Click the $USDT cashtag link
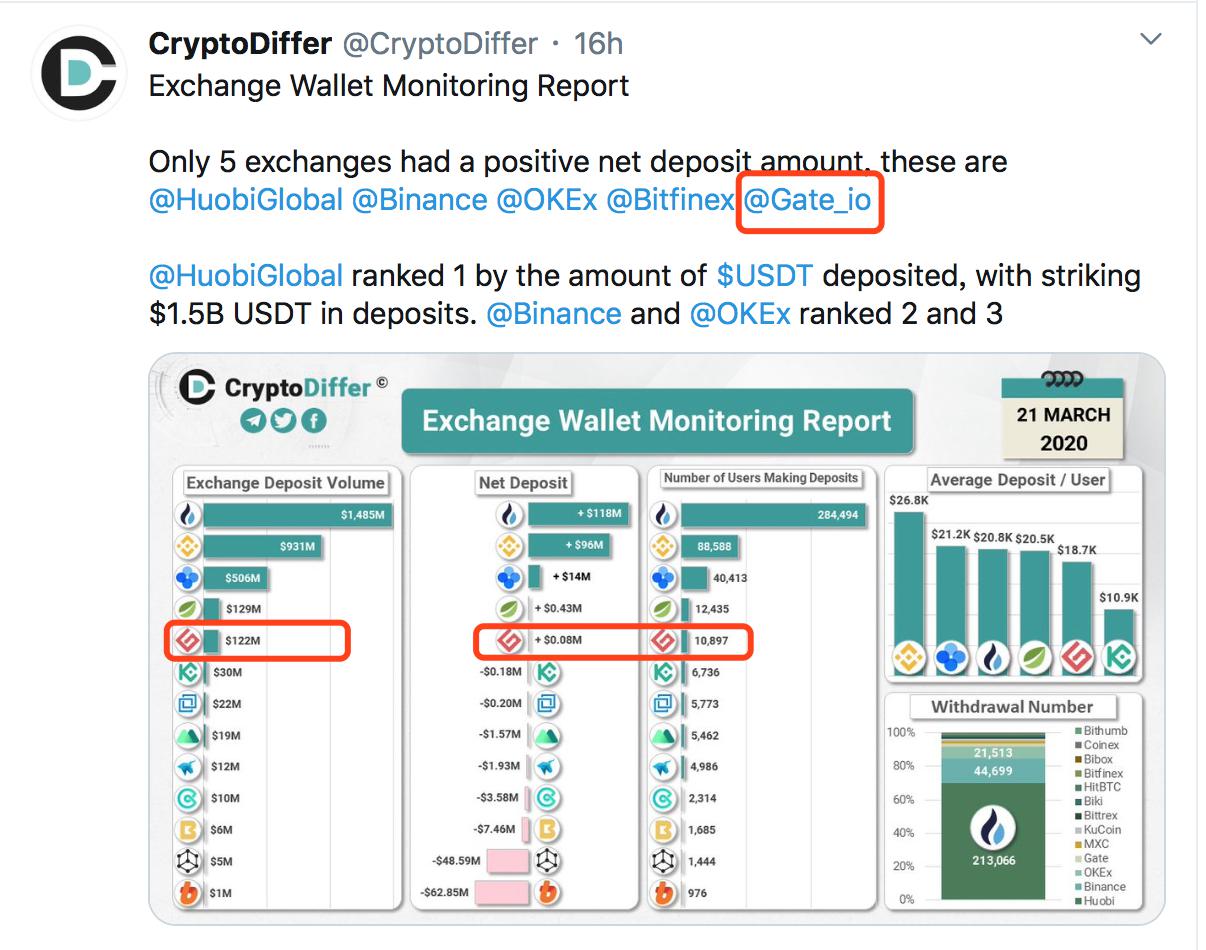Image resolution: width=1206 pixels, height=950 pixels. (x=764, y=275)
